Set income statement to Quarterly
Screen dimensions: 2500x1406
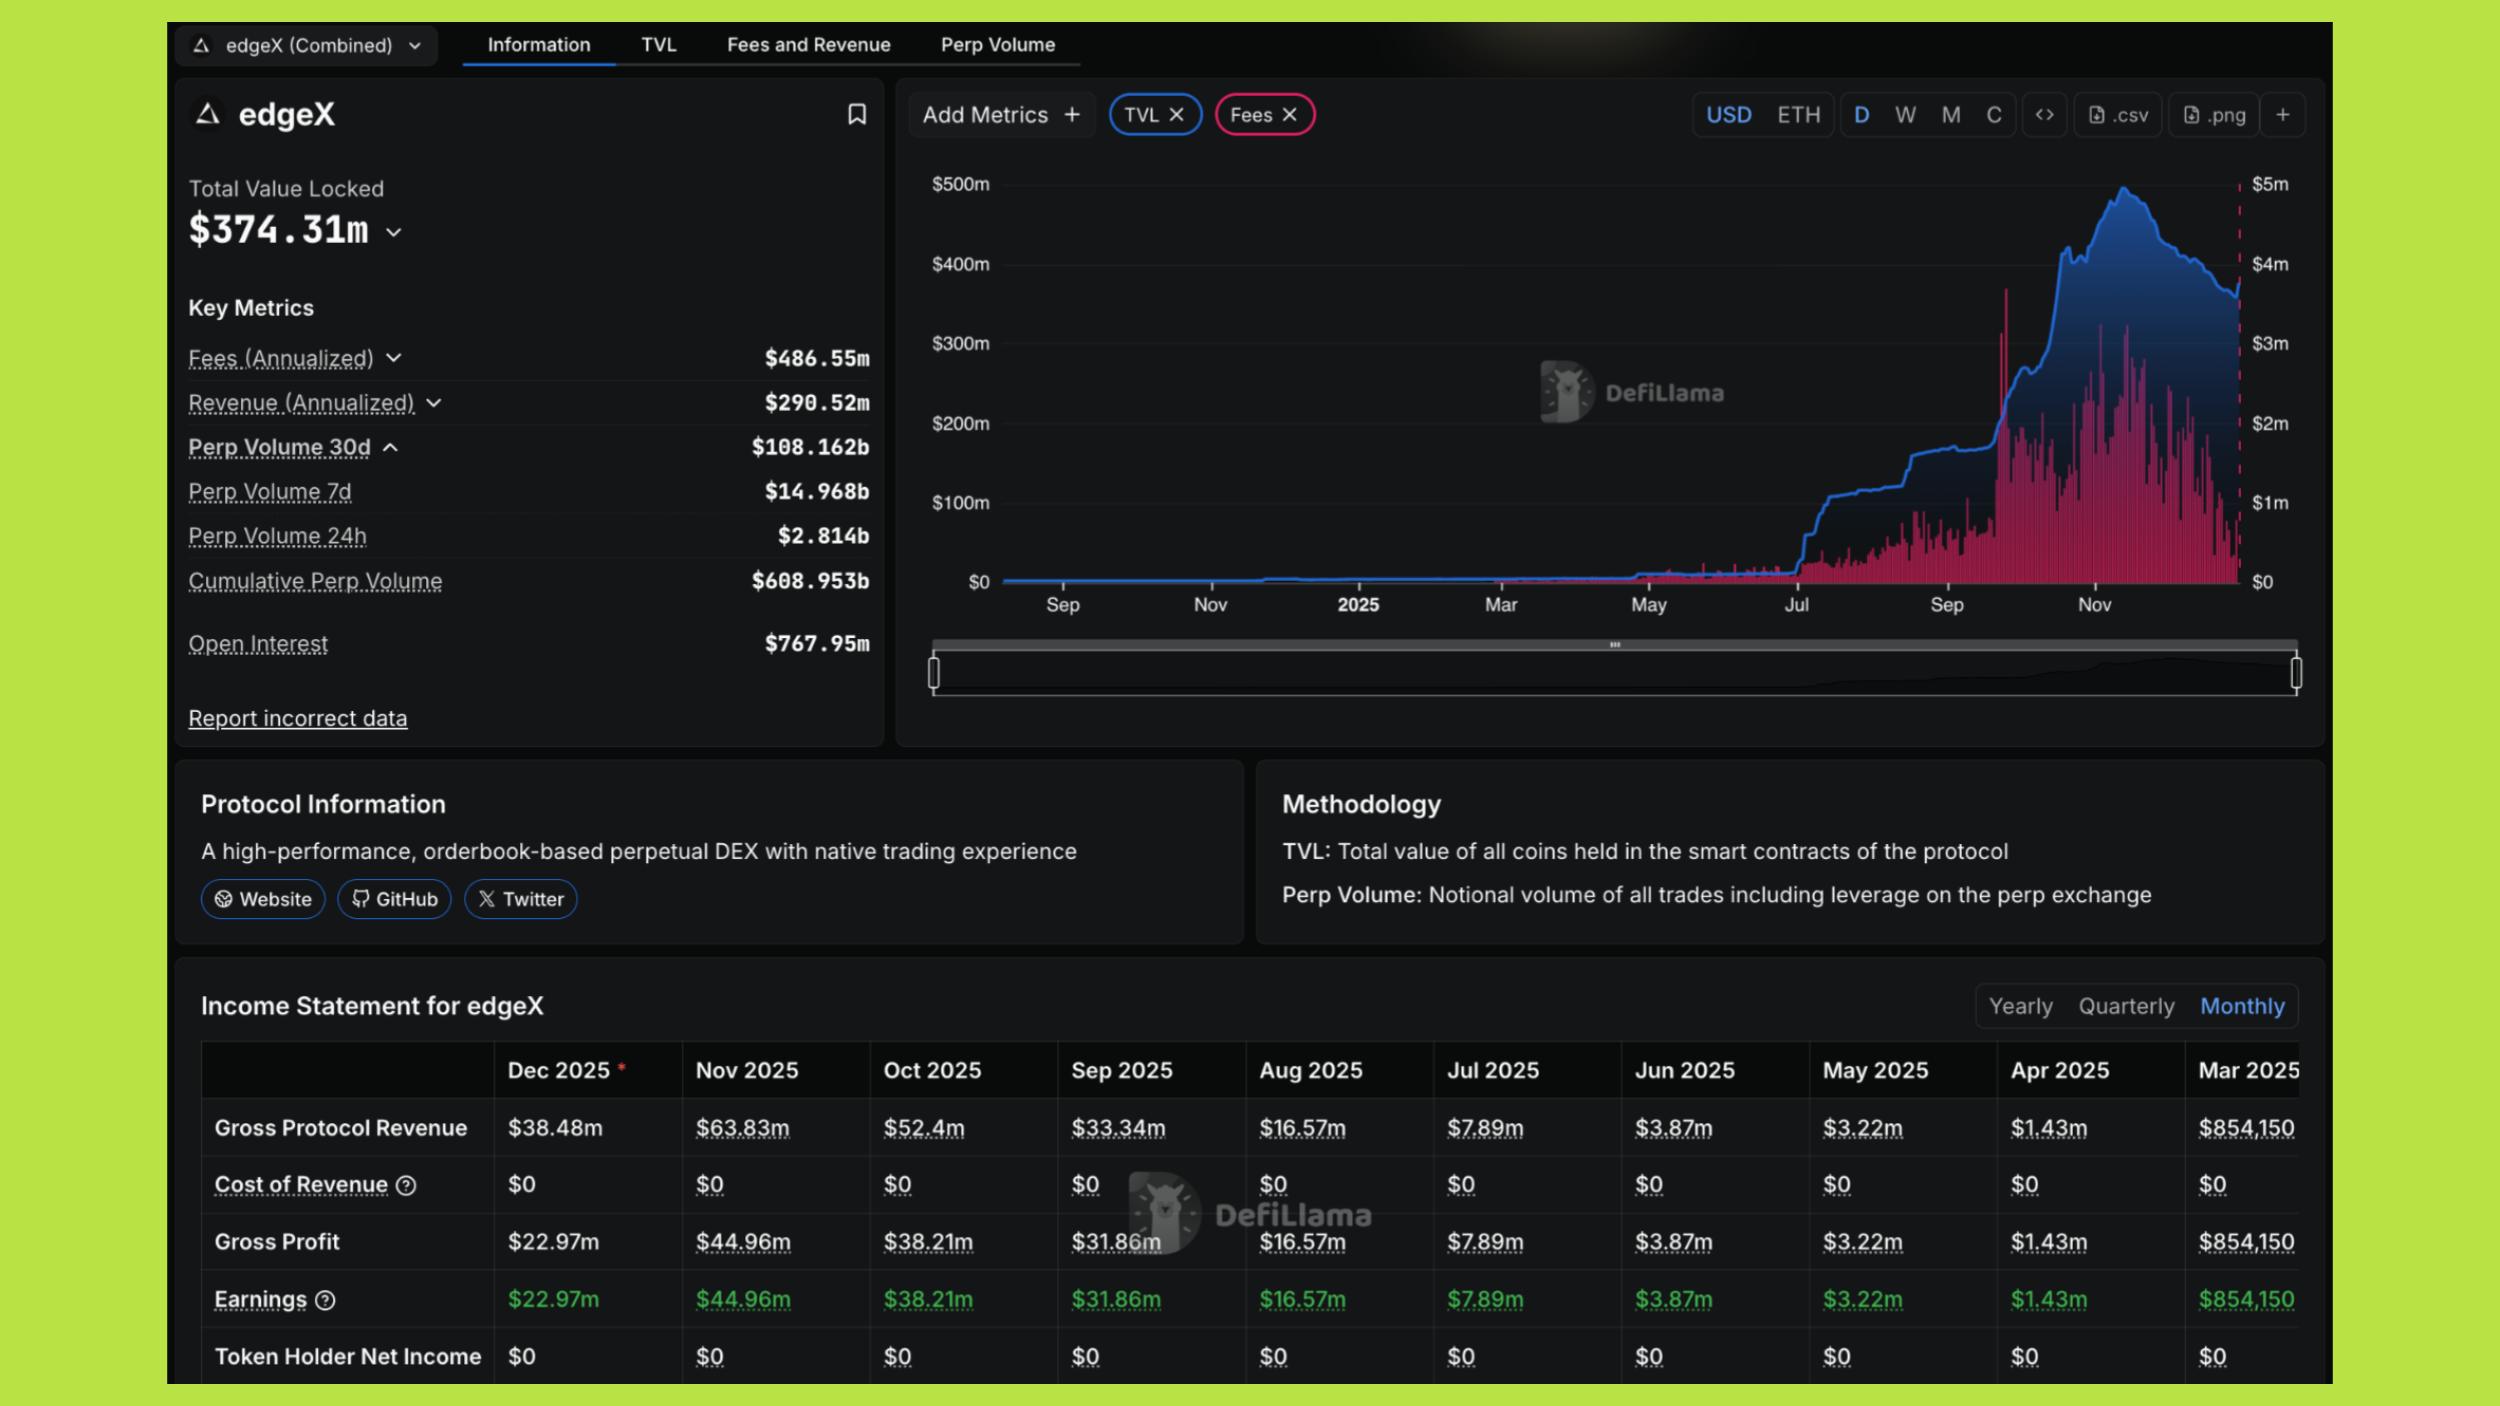[x=2126, y=1006]
